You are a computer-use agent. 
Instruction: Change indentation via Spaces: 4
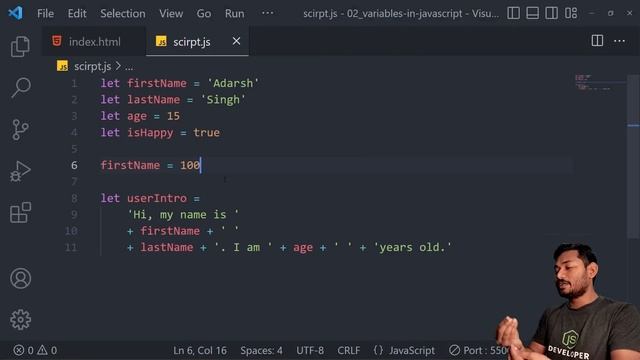(261, 350)
